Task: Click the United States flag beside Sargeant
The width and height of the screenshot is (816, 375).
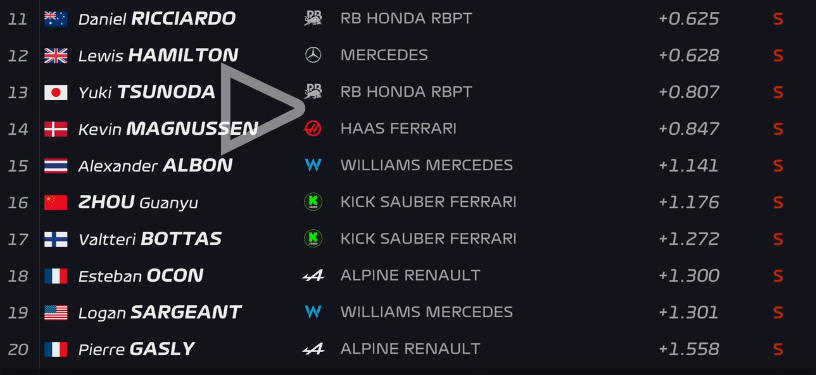Action: (56, 313)
